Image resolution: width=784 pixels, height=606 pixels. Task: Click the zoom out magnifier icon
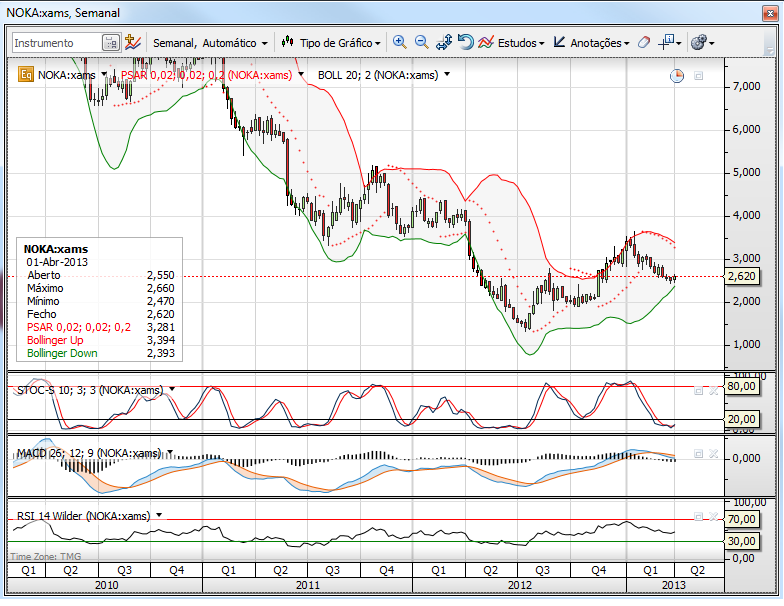[x=422, y=42]
